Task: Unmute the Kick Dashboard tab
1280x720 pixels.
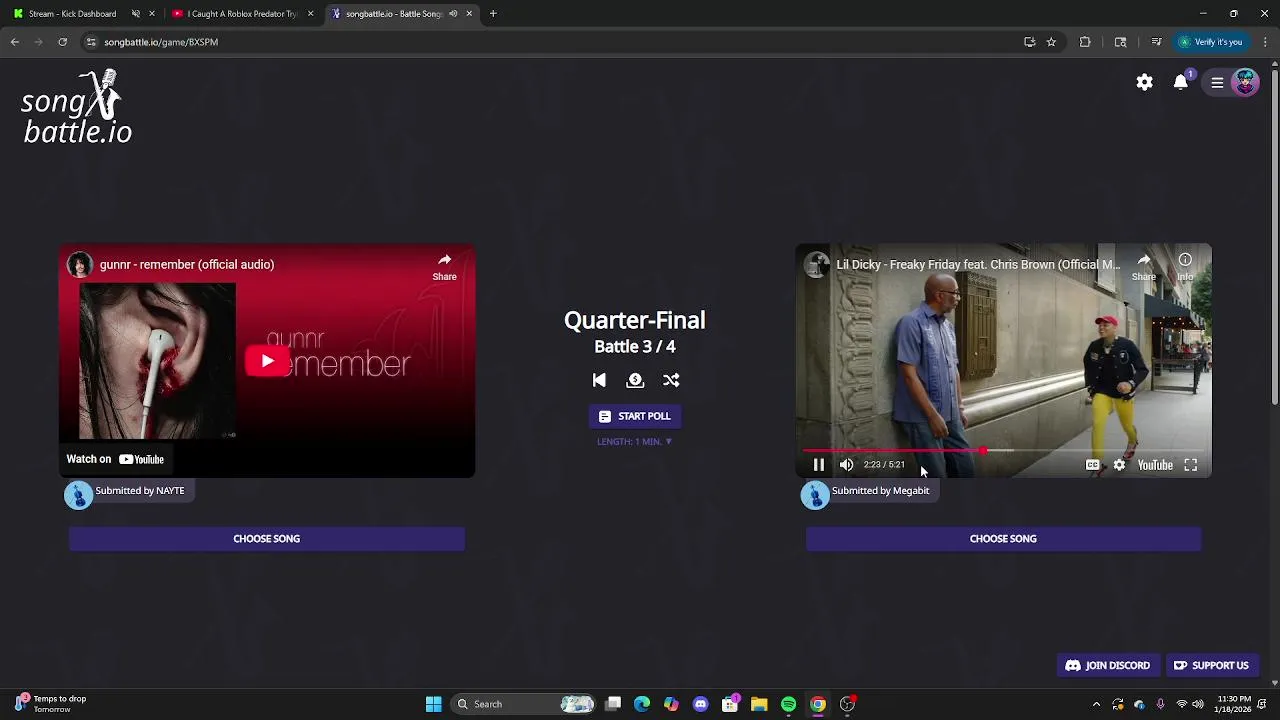Action: point(136,14)
